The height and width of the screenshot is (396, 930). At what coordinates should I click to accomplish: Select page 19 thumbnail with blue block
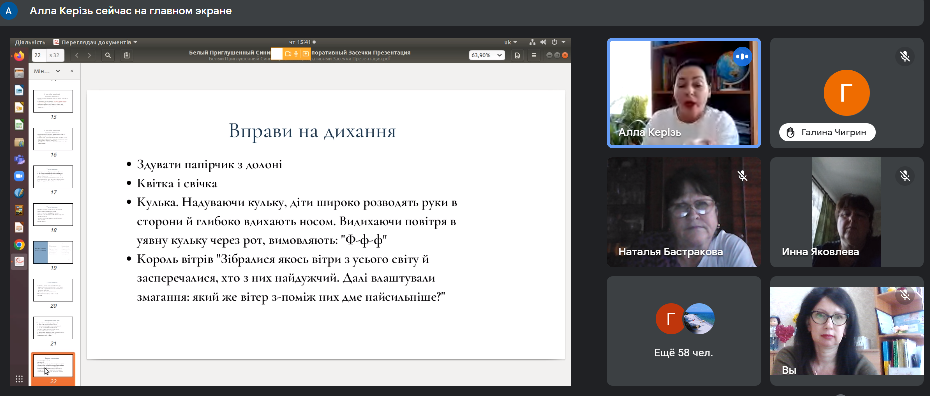[52, 252]
